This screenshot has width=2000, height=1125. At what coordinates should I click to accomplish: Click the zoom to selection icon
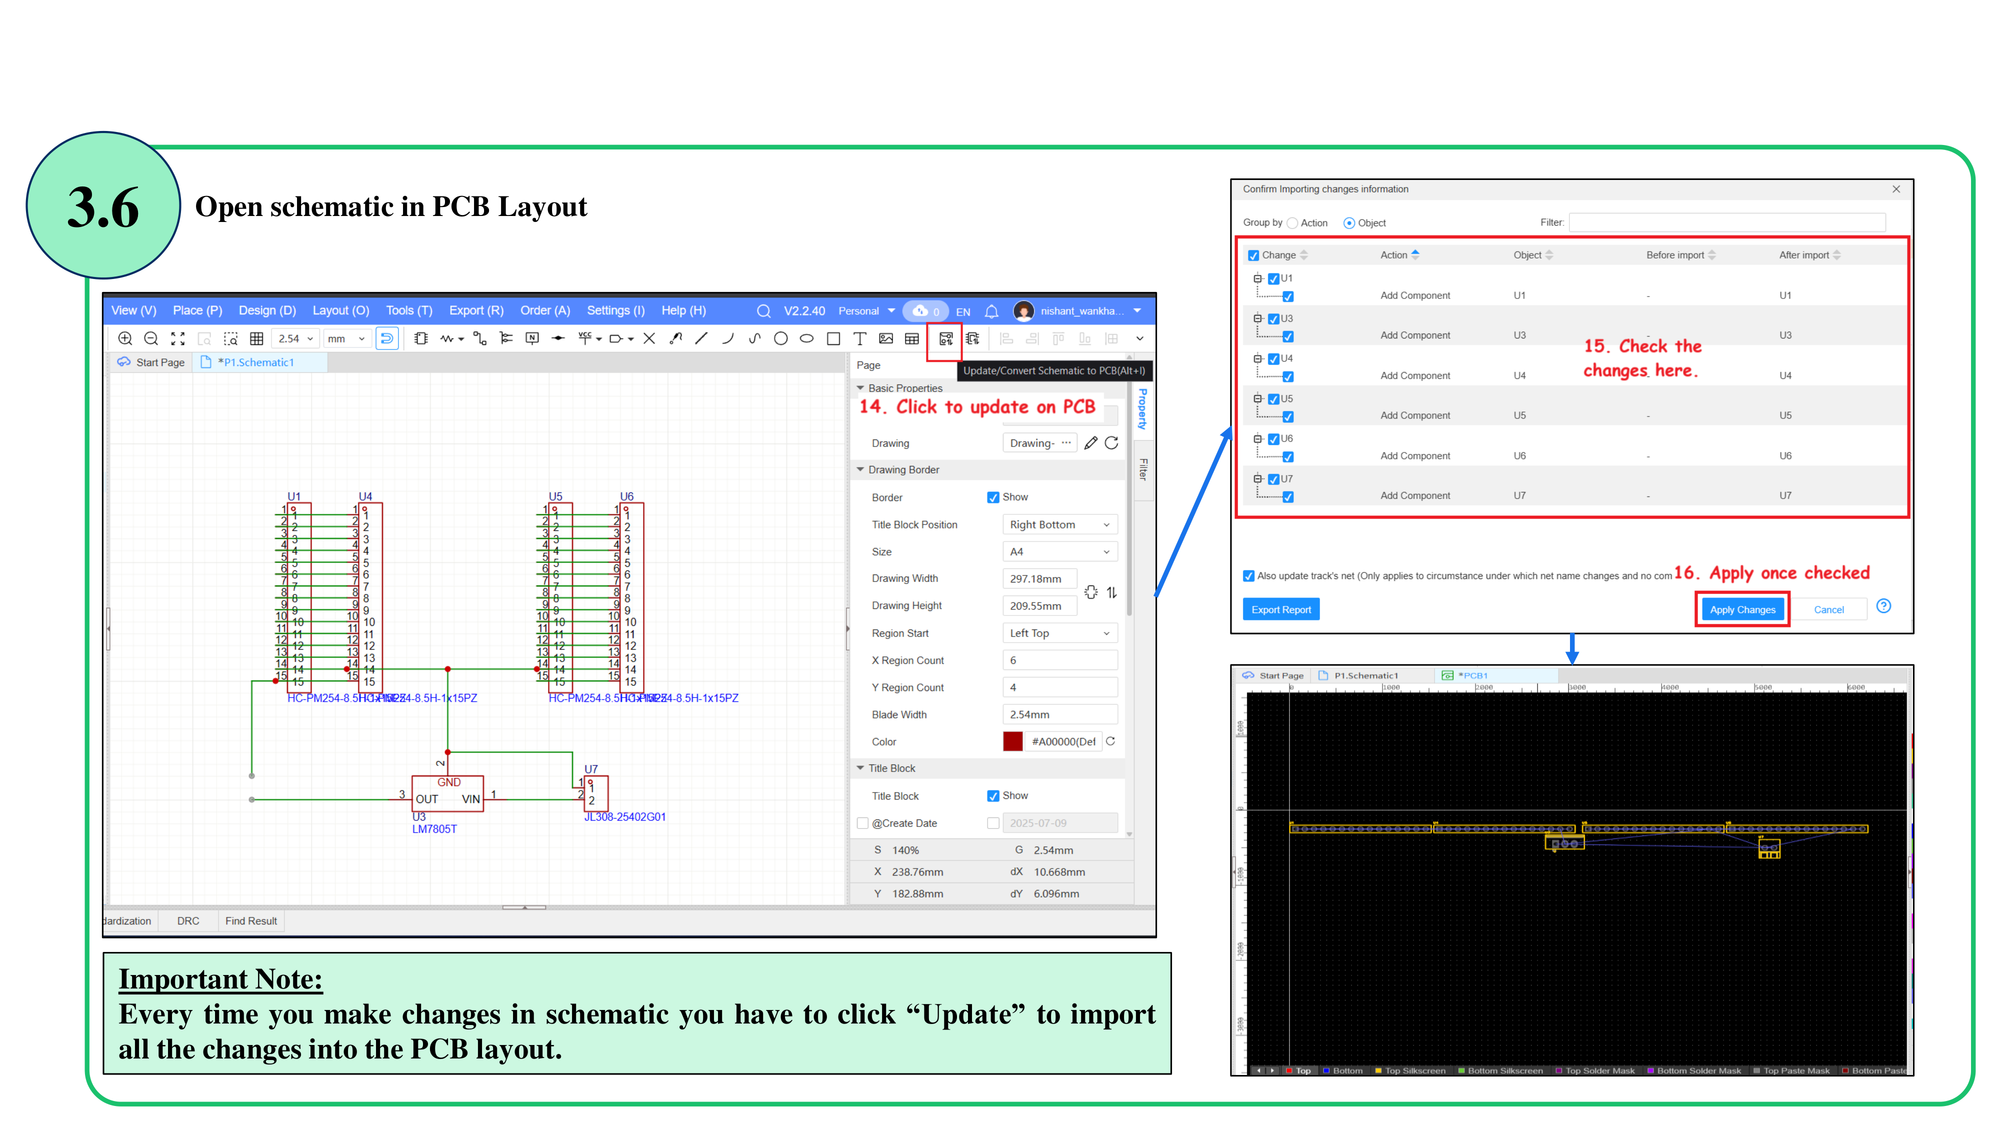point(230,339)
